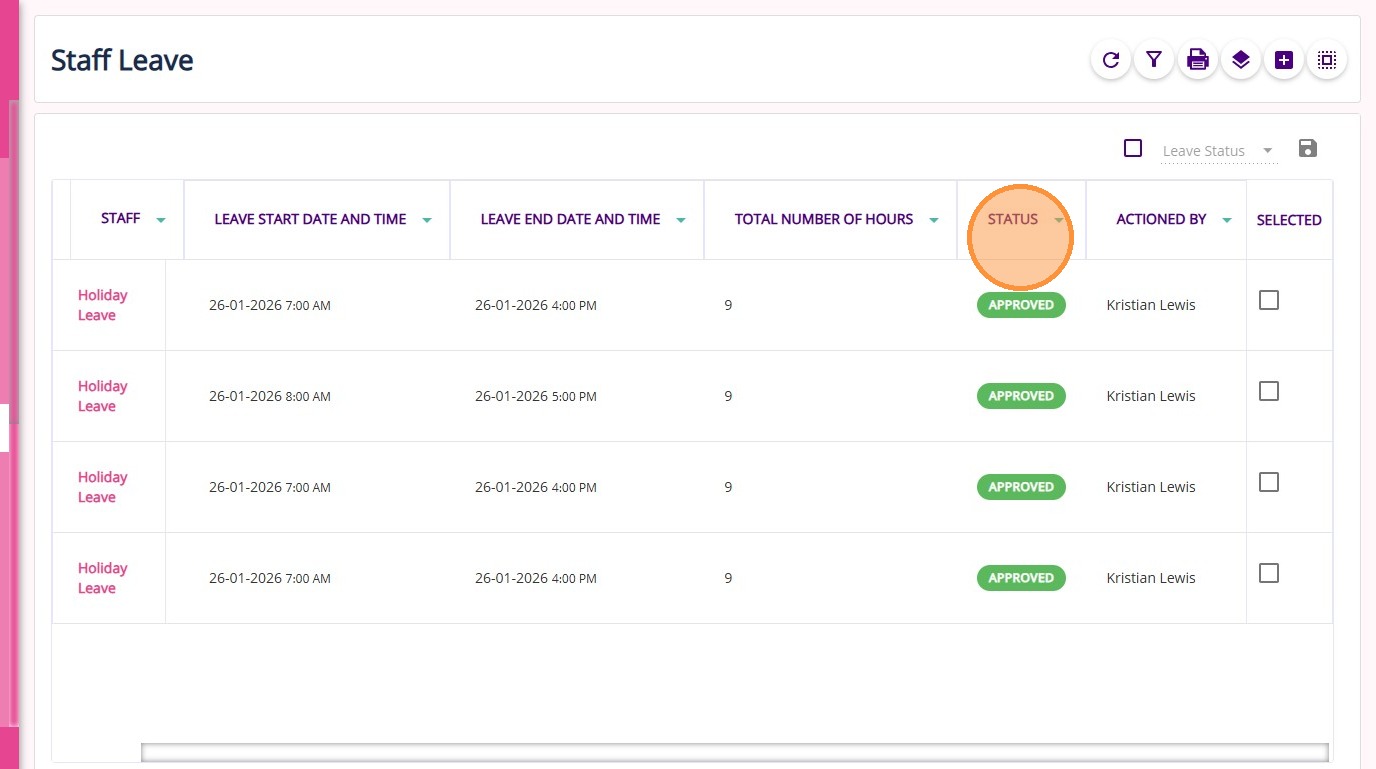
Task: Open the filter funnel icon
Action: pyautogui.click(x=1154, y=60)
